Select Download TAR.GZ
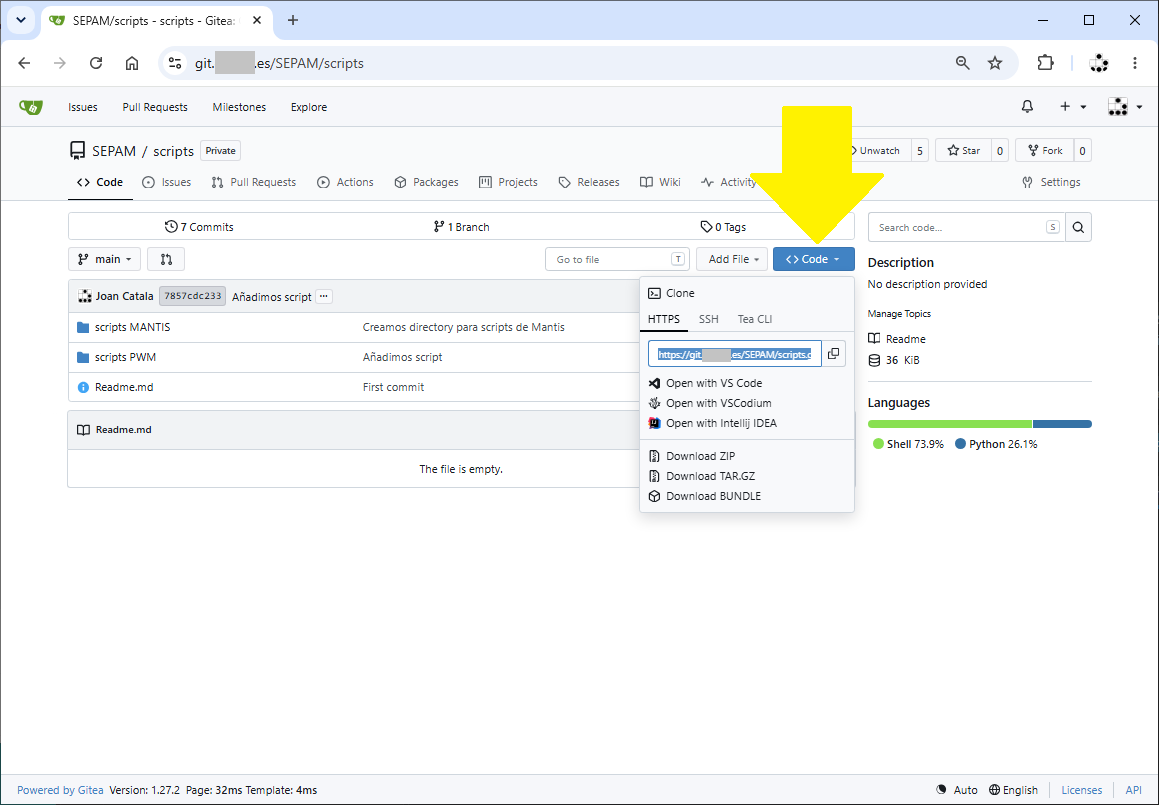The width and height of the screenshot is (1159, 805). [747, 476]
